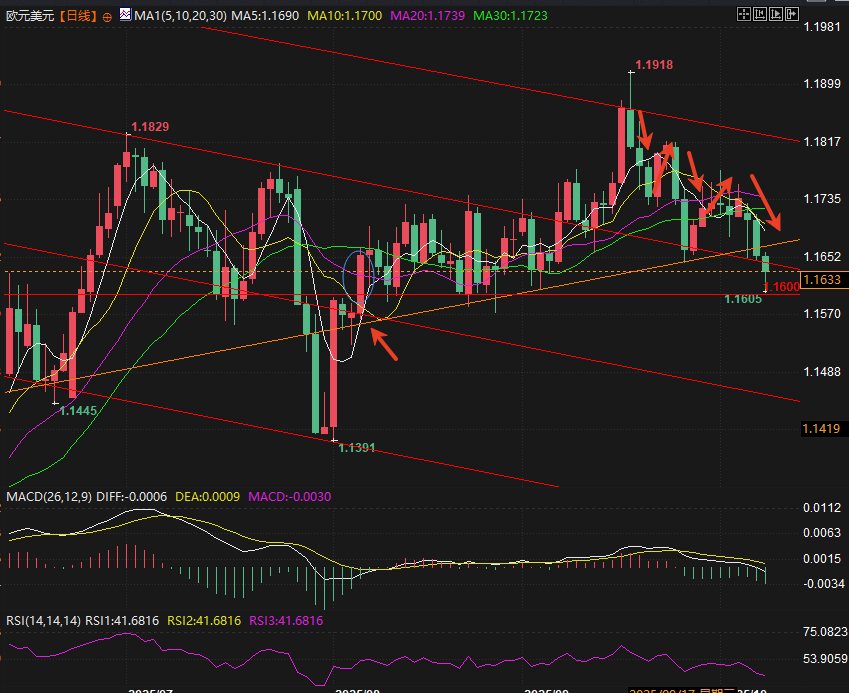849x693 pixels.
Task: Click the 1.1391 bottom price label
Action: (356, 448)
